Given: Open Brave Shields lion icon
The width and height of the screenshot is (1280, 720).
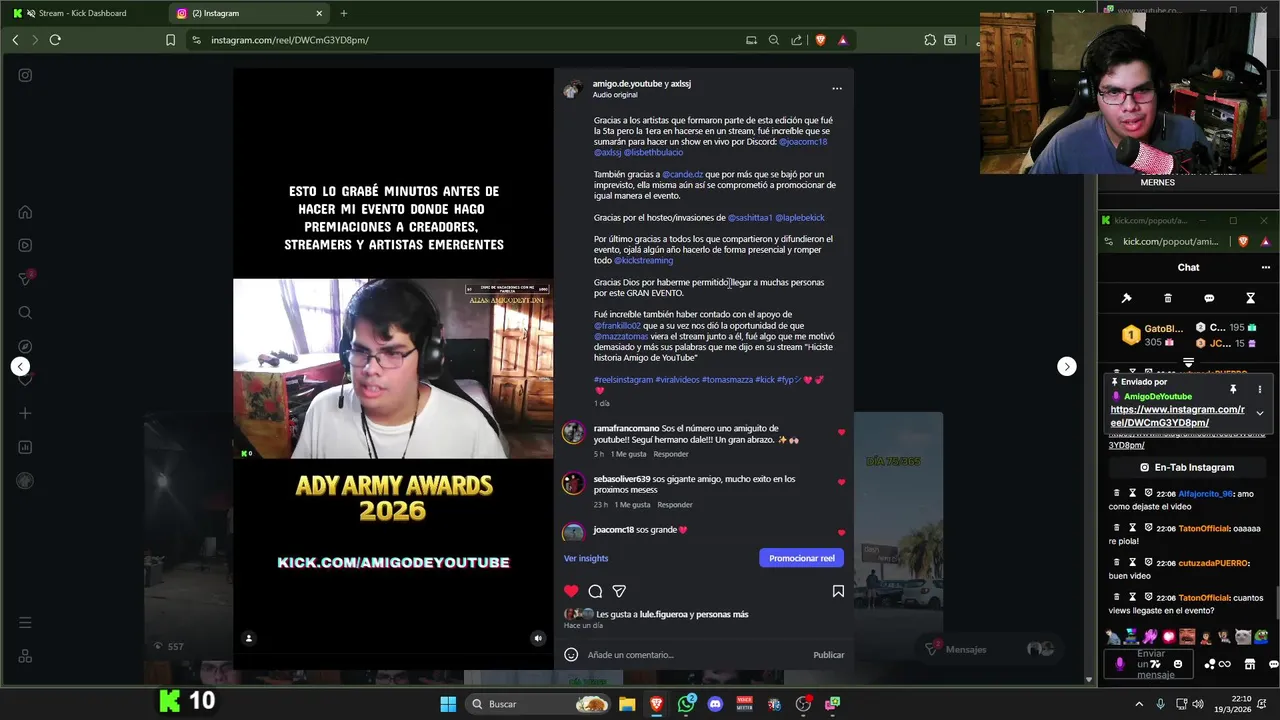Looking at the screenshot, I should tap(821, 40).
